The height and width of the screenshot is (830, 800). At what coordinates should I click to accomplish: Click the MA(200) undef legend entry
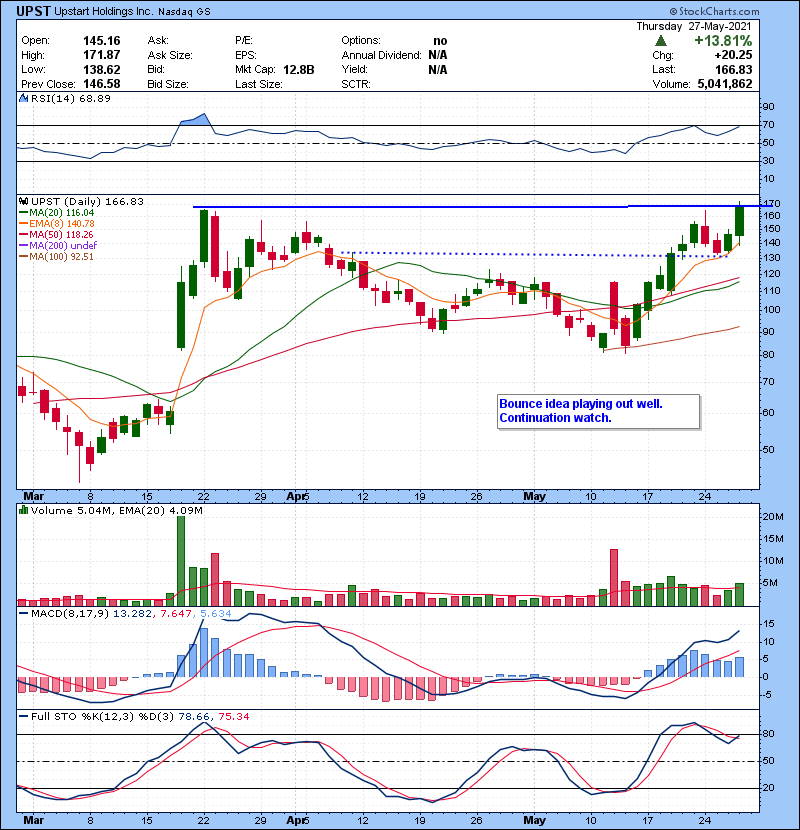pyautogui.click(x=58, y=245)
